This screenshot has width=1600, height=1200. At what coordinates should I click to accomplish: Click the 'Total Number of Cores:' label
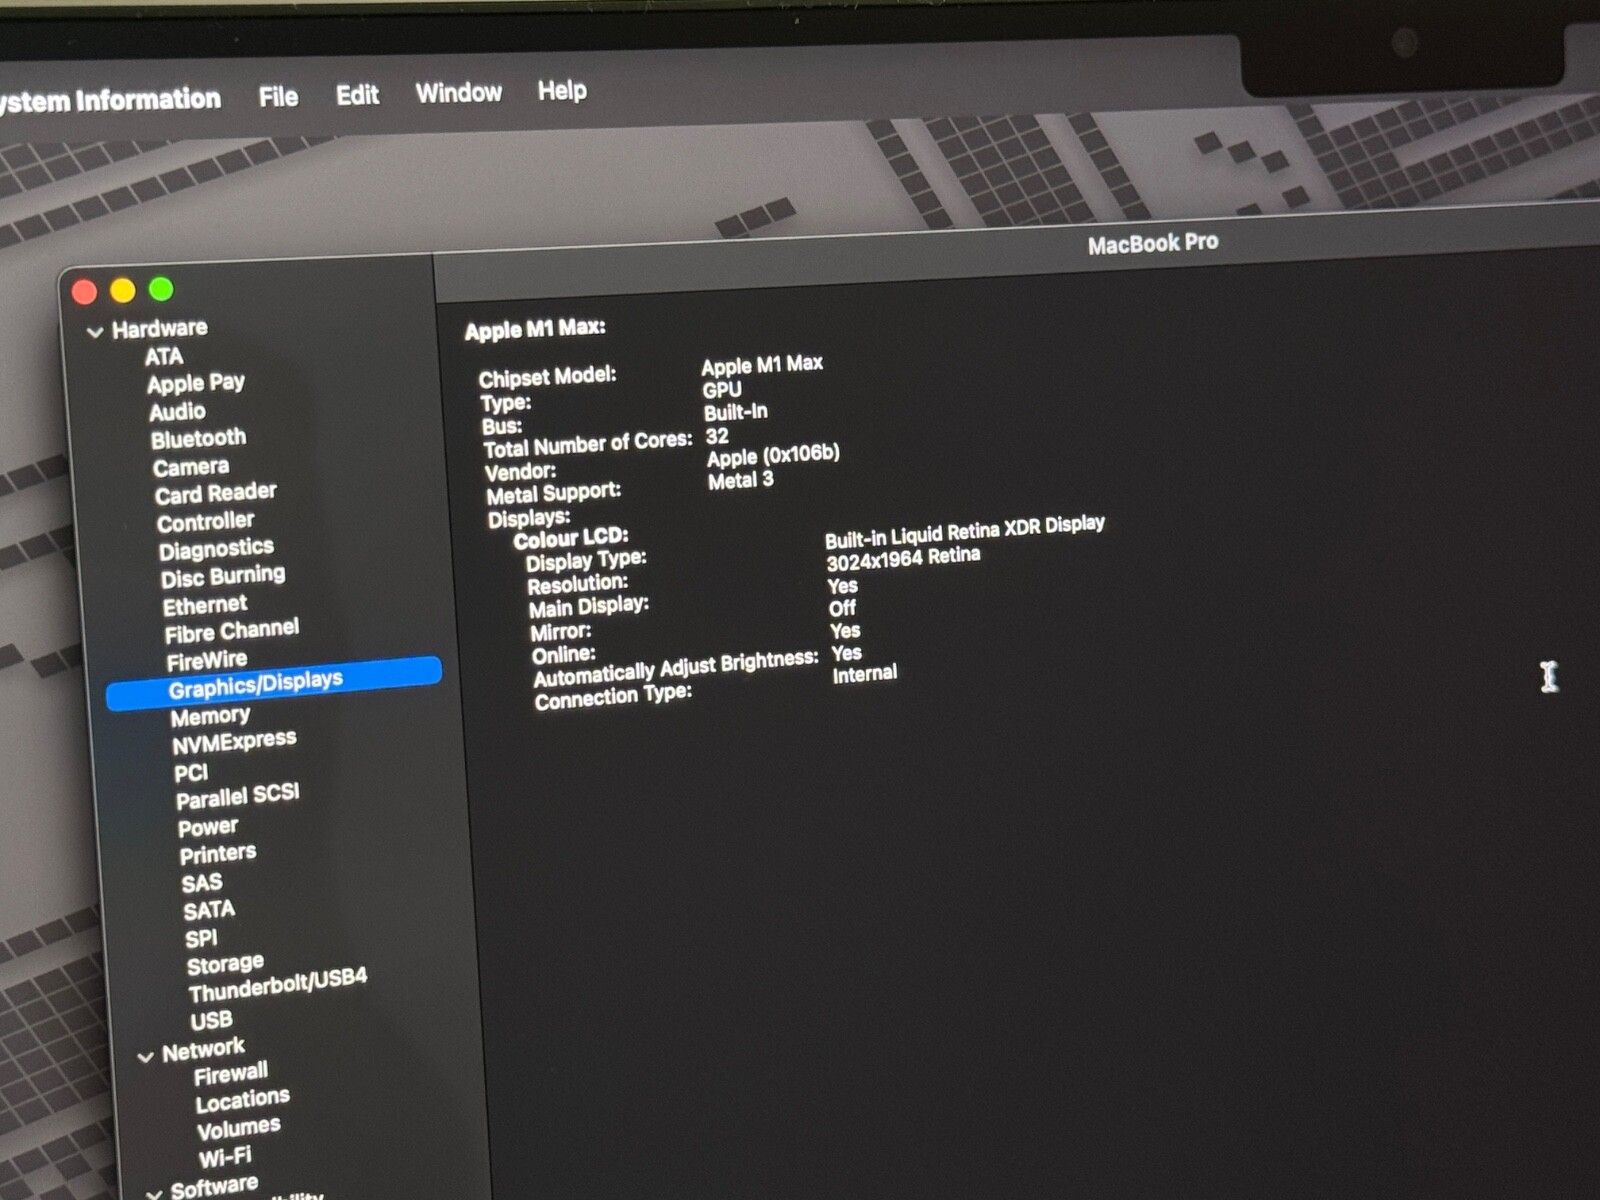[x=588, y=444]
